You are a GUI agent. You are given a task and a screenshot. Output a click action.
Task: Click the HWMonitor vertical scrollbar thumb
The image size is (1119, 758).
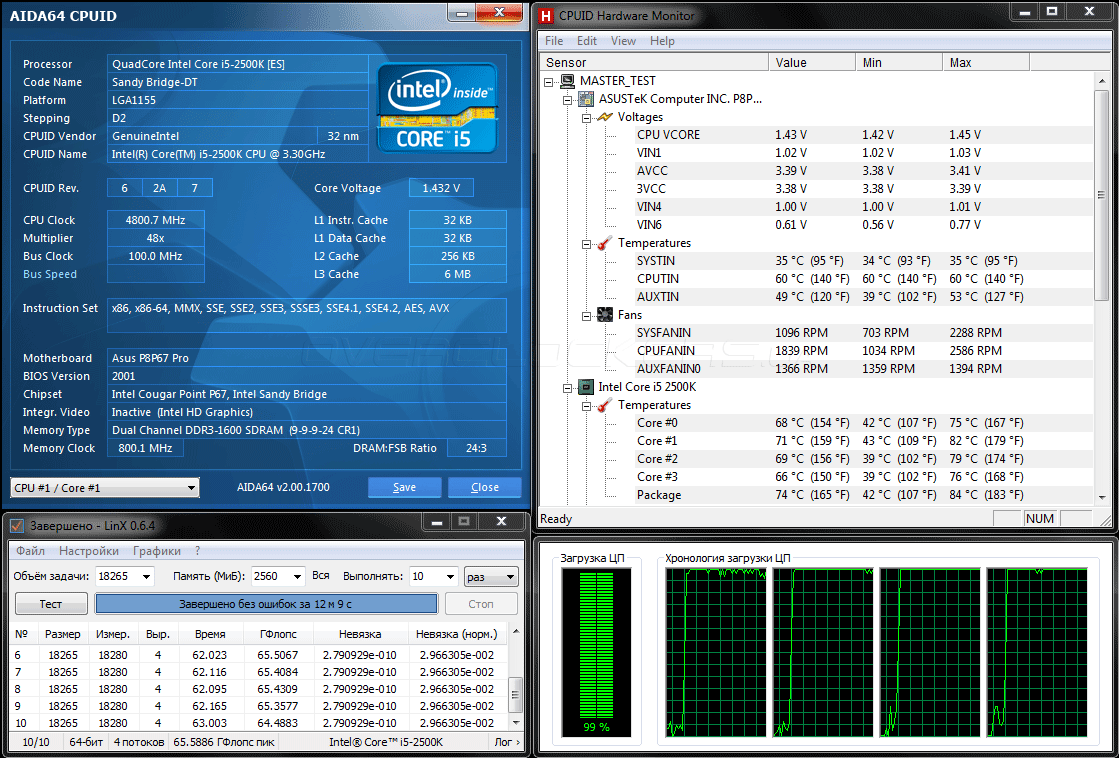point(1101,195)
